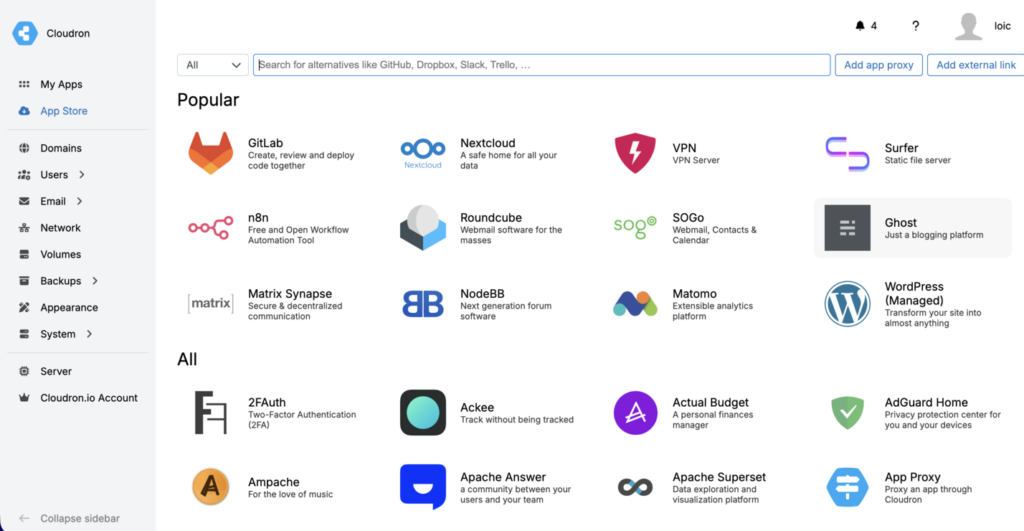
Task: Open Cloudron.io Account
Action: [89, 398]
